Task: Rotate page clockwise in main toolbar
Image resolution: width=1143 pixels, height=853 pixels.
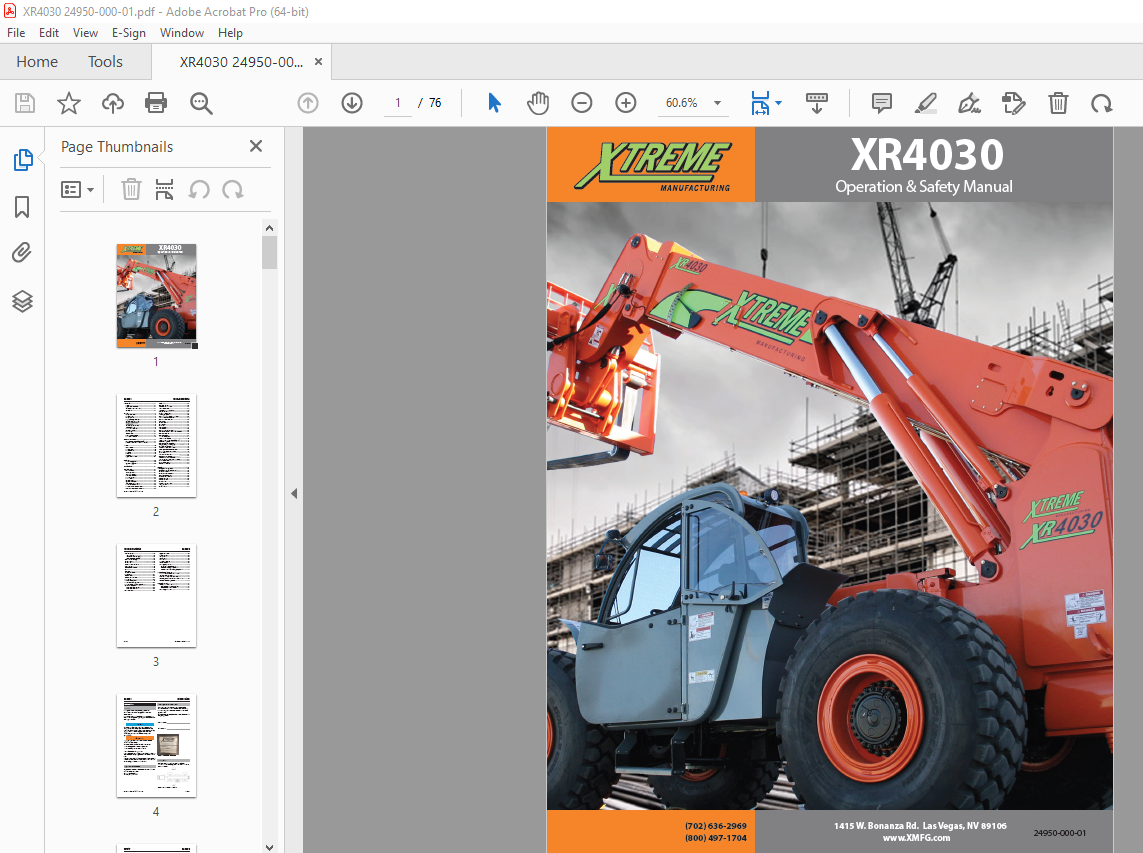Action: coord(1101,103)
